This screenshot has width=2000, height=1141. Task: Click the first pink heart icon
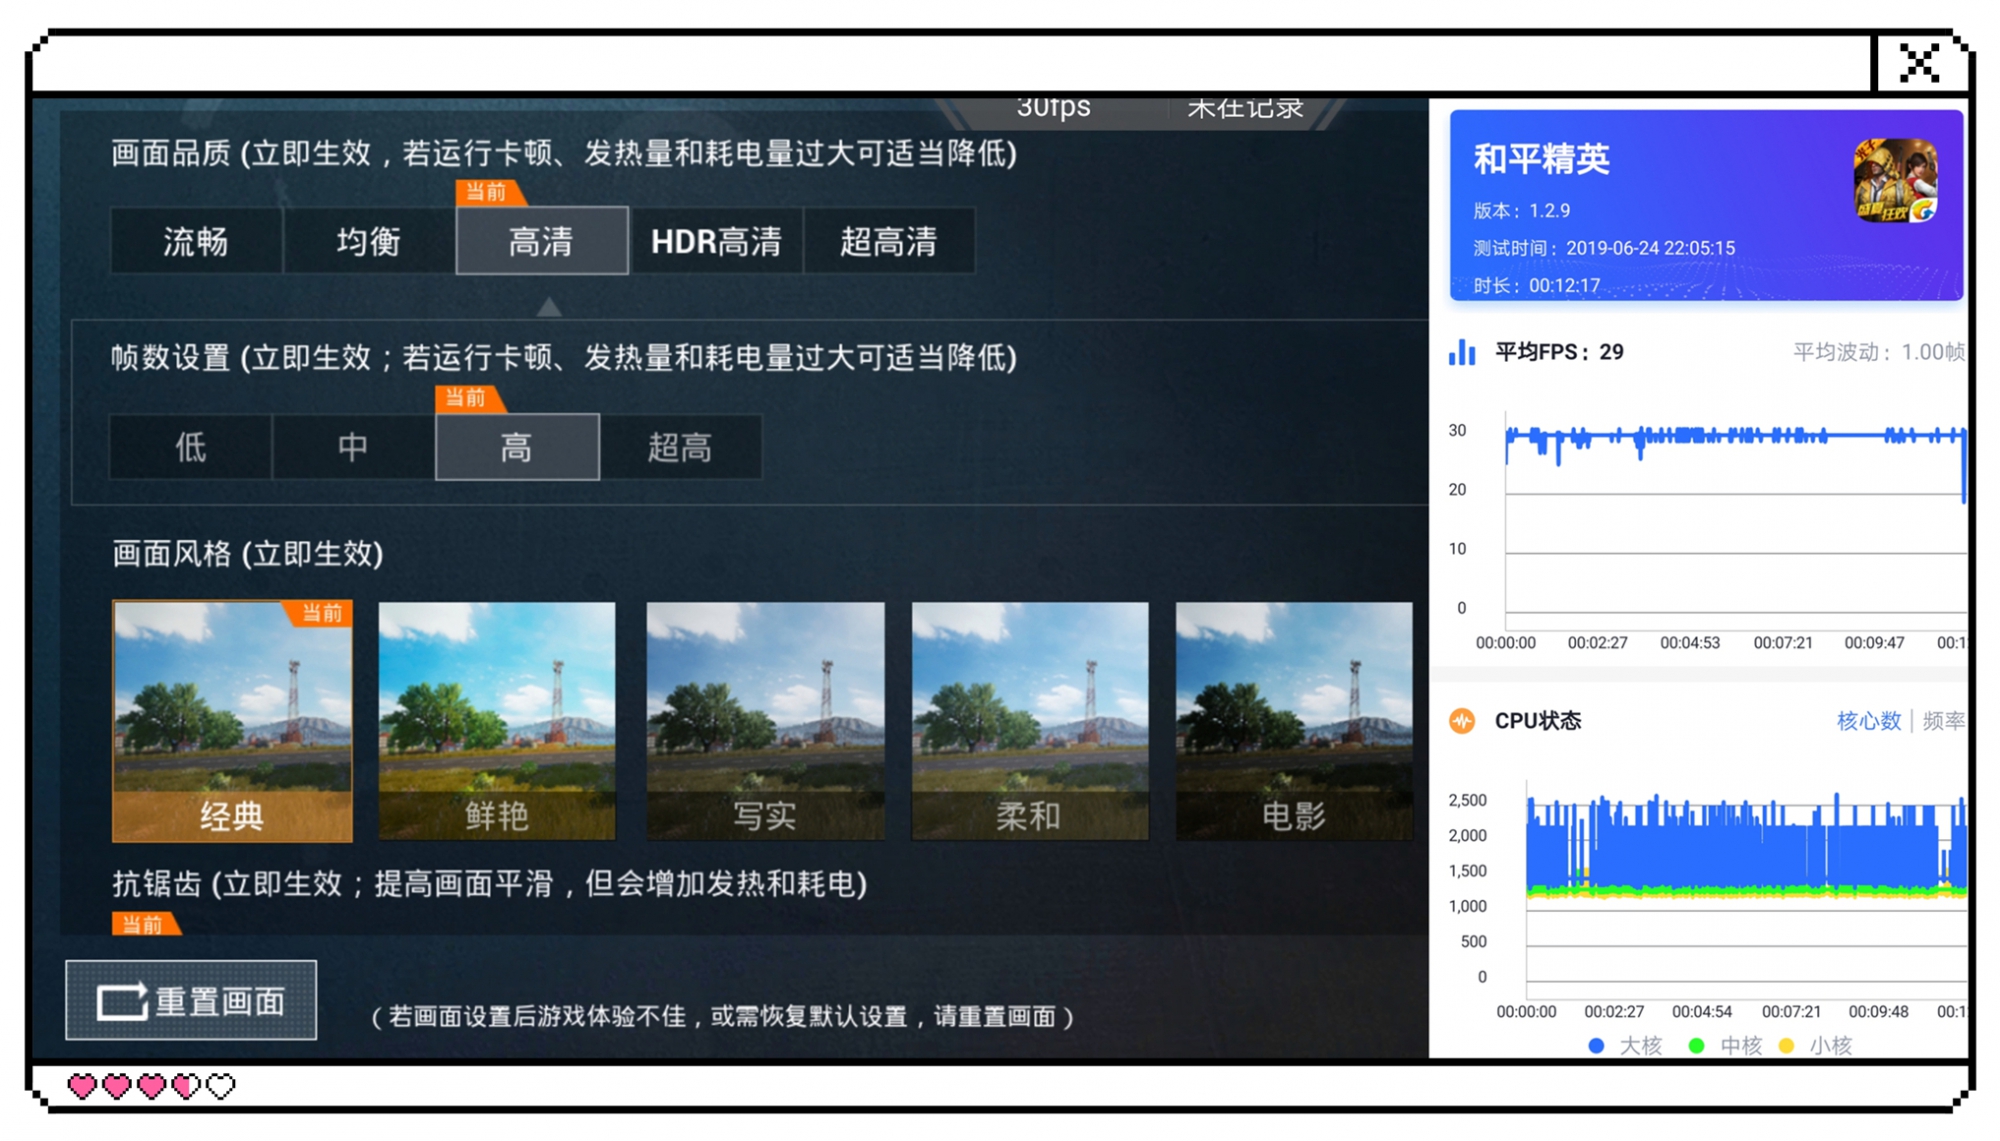pos(82,1086)
